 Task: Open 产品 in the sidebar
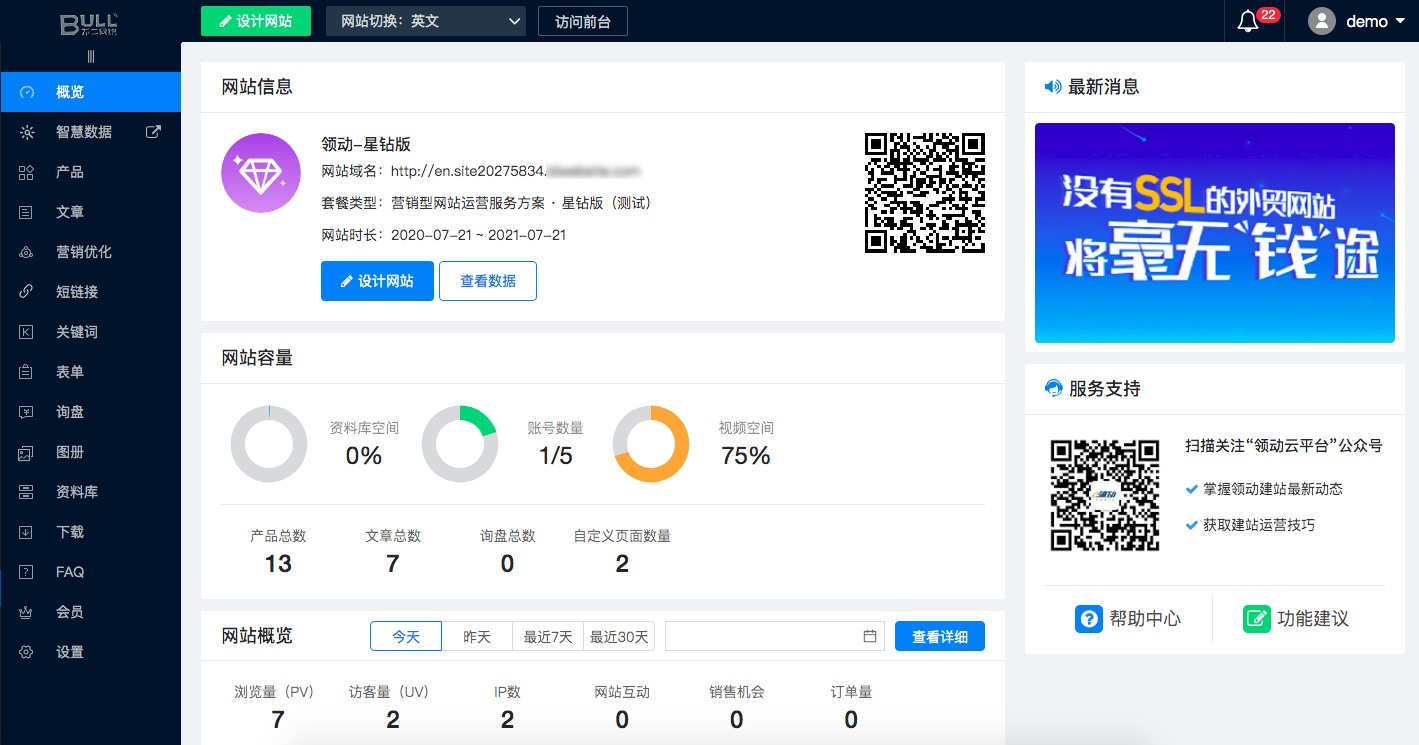[x=70, y=172]
